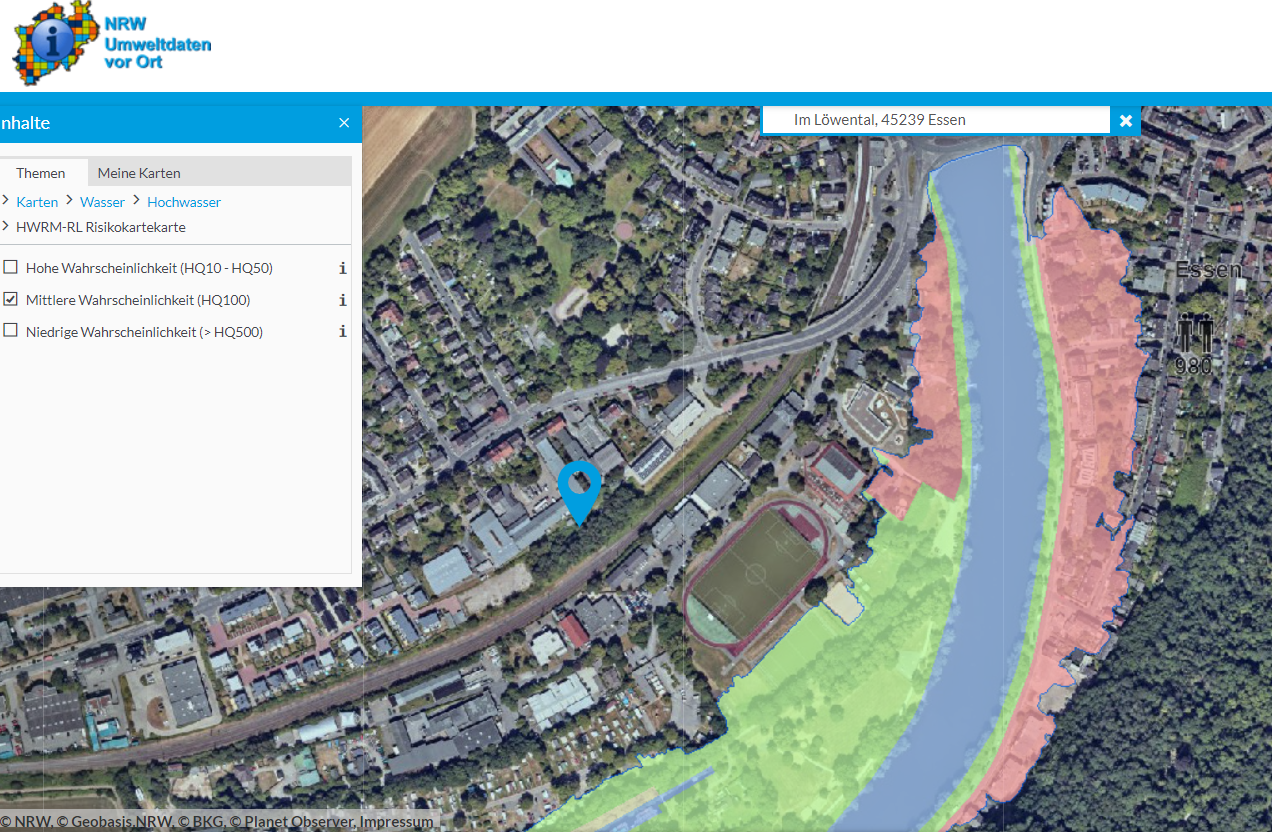Viewport: 1272px width, 832px height.
Task: Uncheck Mittlere Wahrscheinlichkeit (HQ100) layer
Action: click(11, 300)
